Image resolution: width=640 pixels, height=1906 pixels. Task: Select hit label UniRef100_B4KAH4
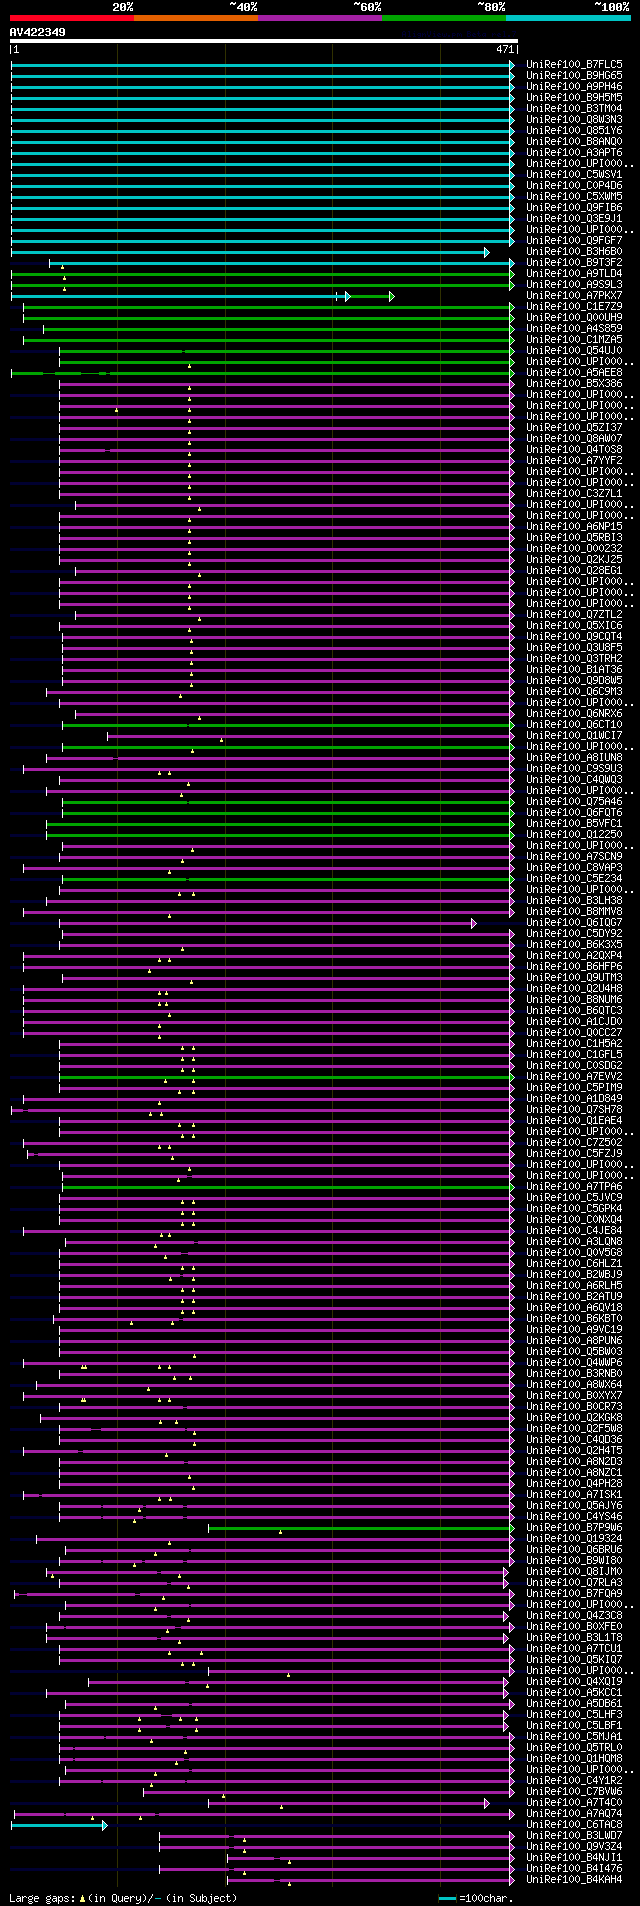(574, 1880)
